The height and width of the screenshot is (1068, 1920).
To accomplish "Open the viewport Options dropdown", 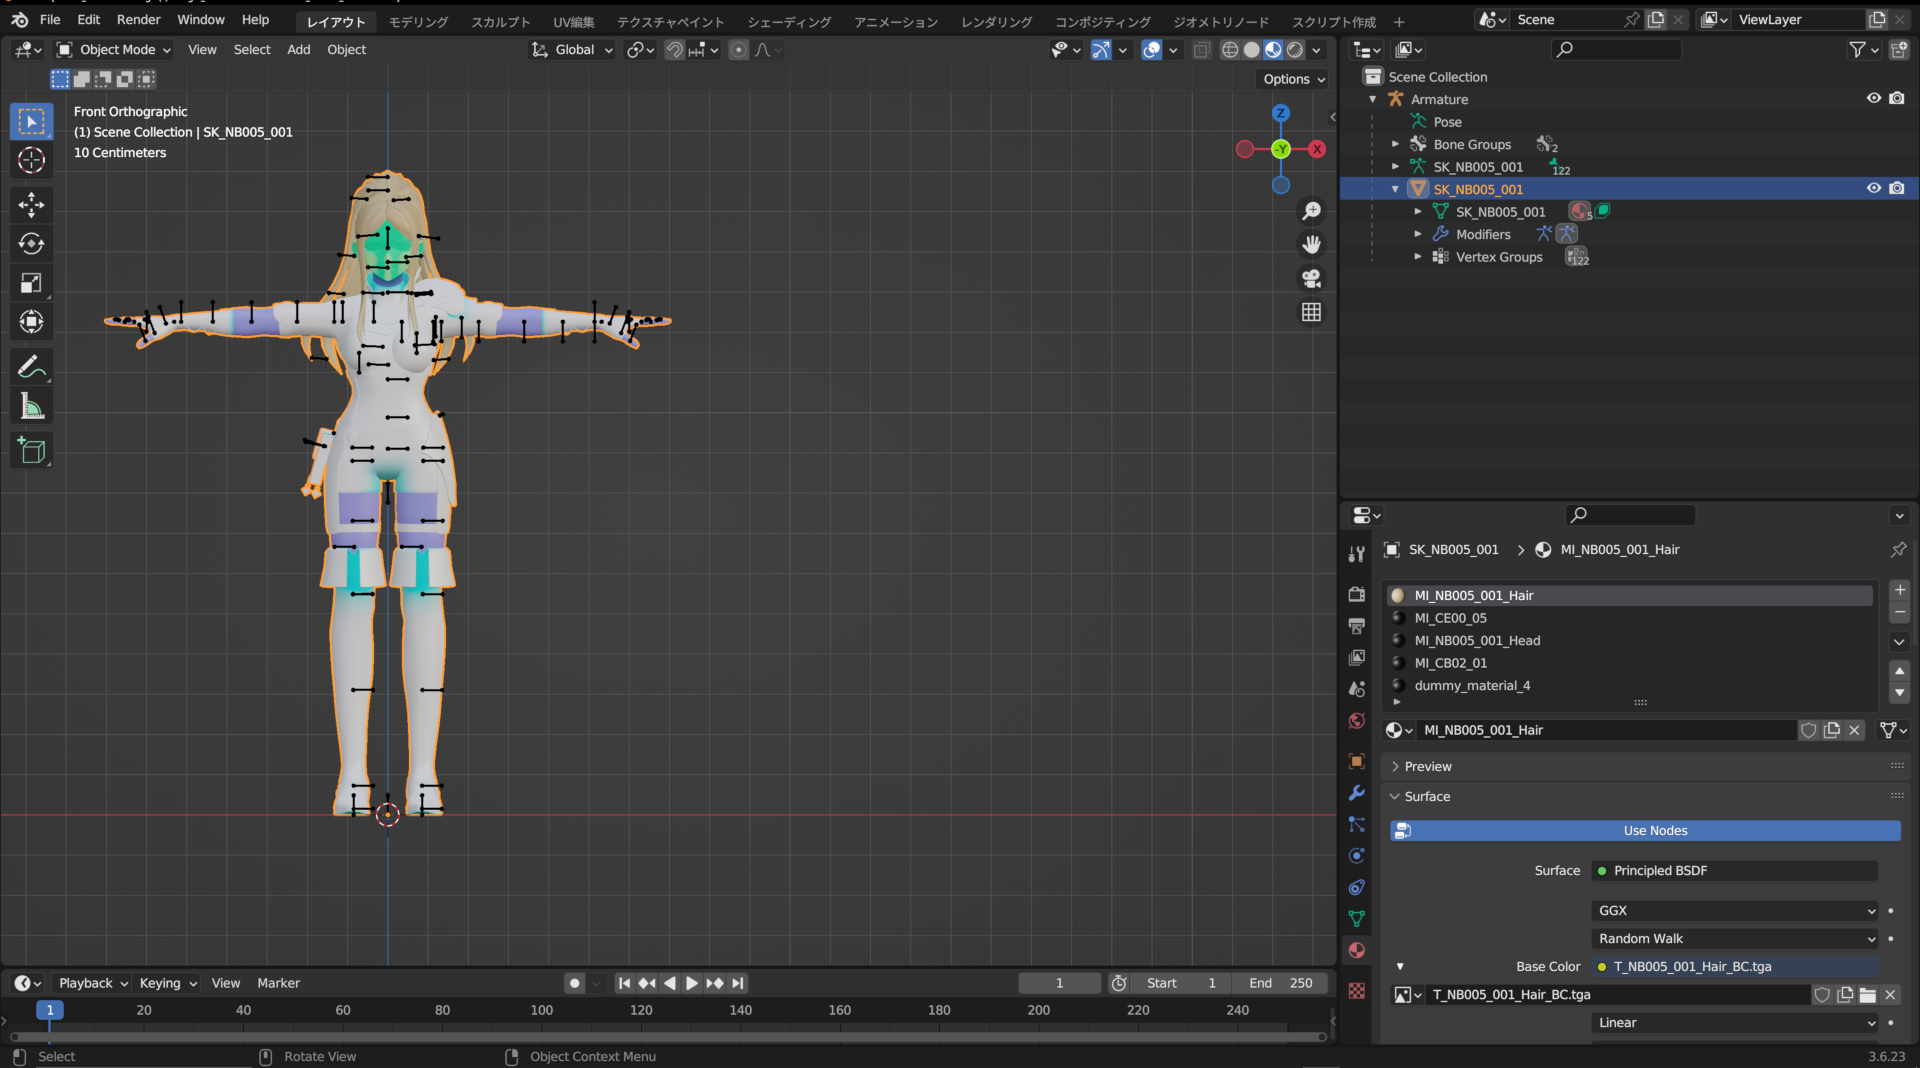I will point(1293,79).
